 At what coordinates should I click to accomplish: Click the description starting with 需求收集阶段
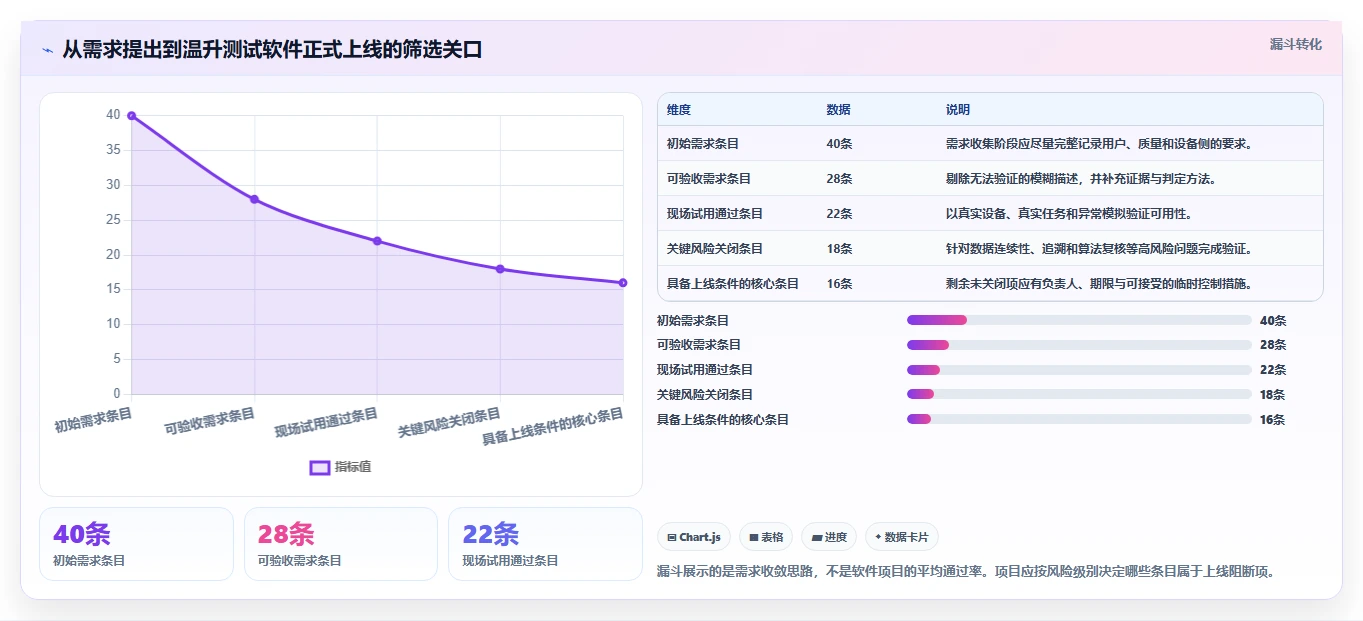coord(1099,144)
